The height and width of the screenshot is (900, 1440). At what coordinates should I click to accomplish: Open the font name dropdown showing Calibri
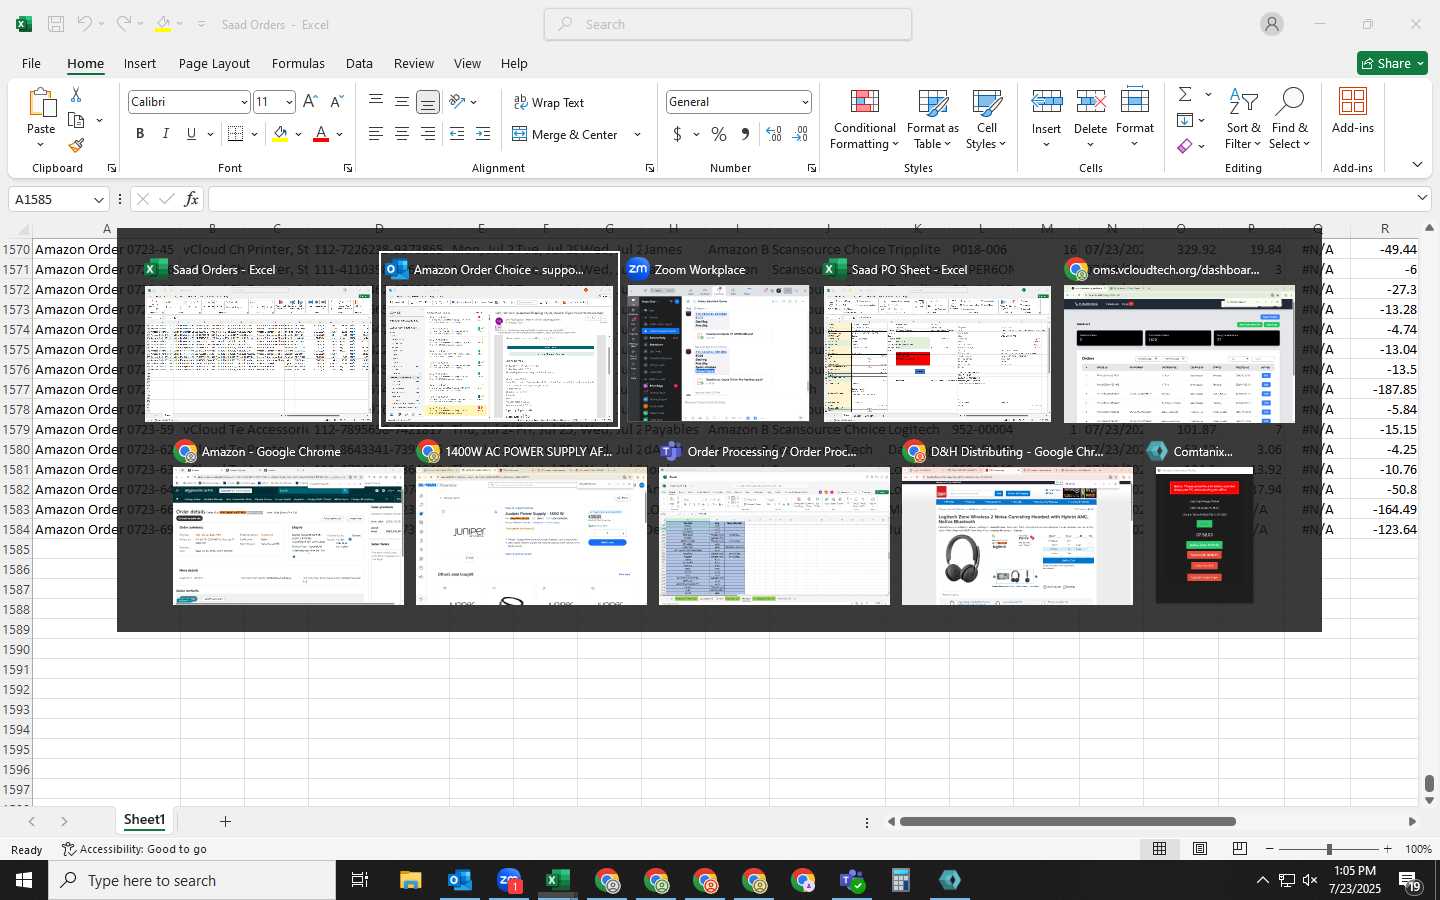click(244, 102)
